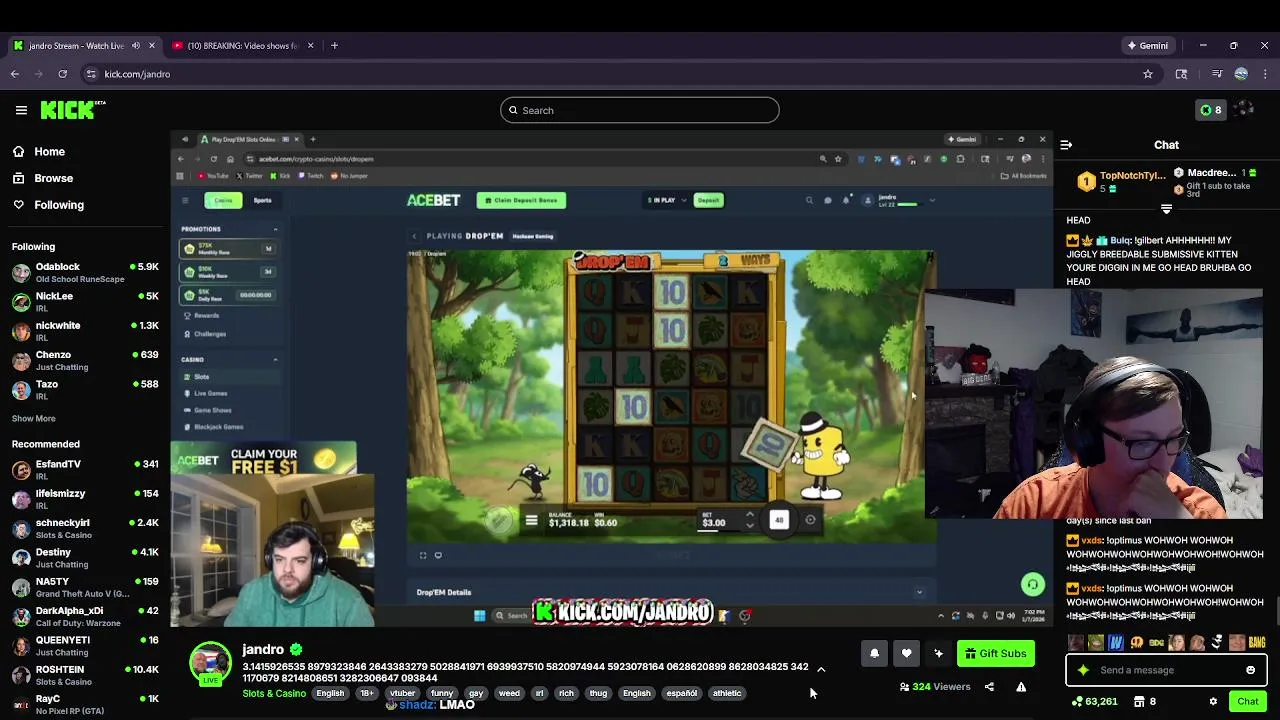Open the Slots & Casino category link
The height and width of the screenshot is (720, 1280).
274,693
